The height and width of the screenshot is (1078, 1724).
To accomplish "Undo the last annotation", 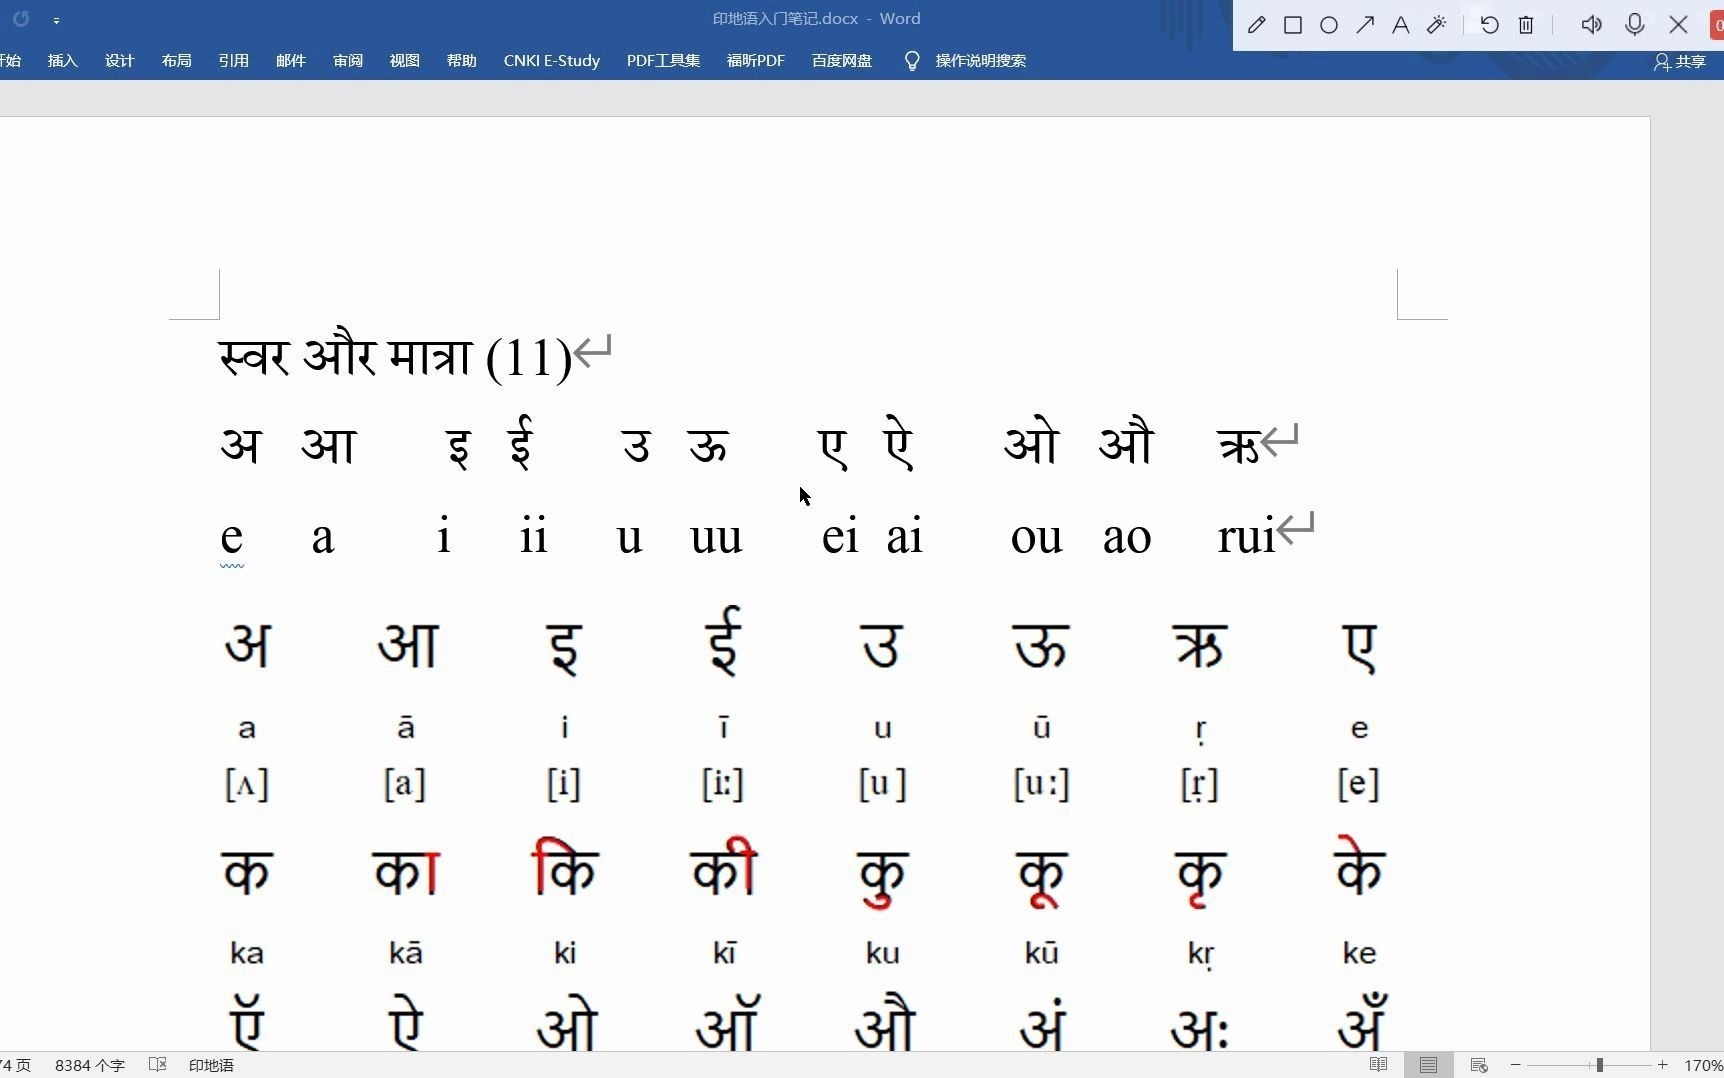I will point(1490,25).
